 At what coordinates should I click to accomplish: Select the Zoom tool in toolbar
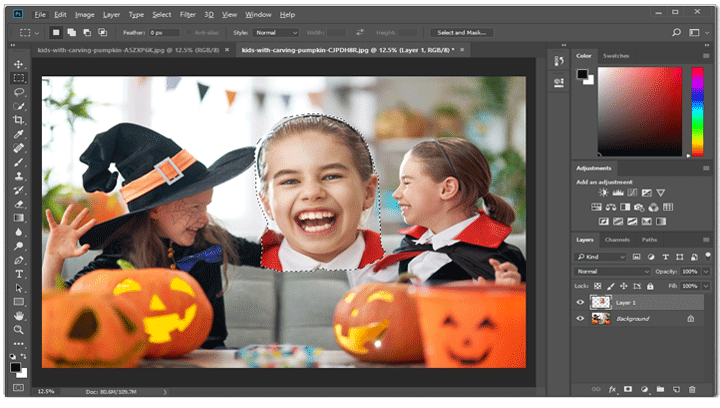pos(19,328)
